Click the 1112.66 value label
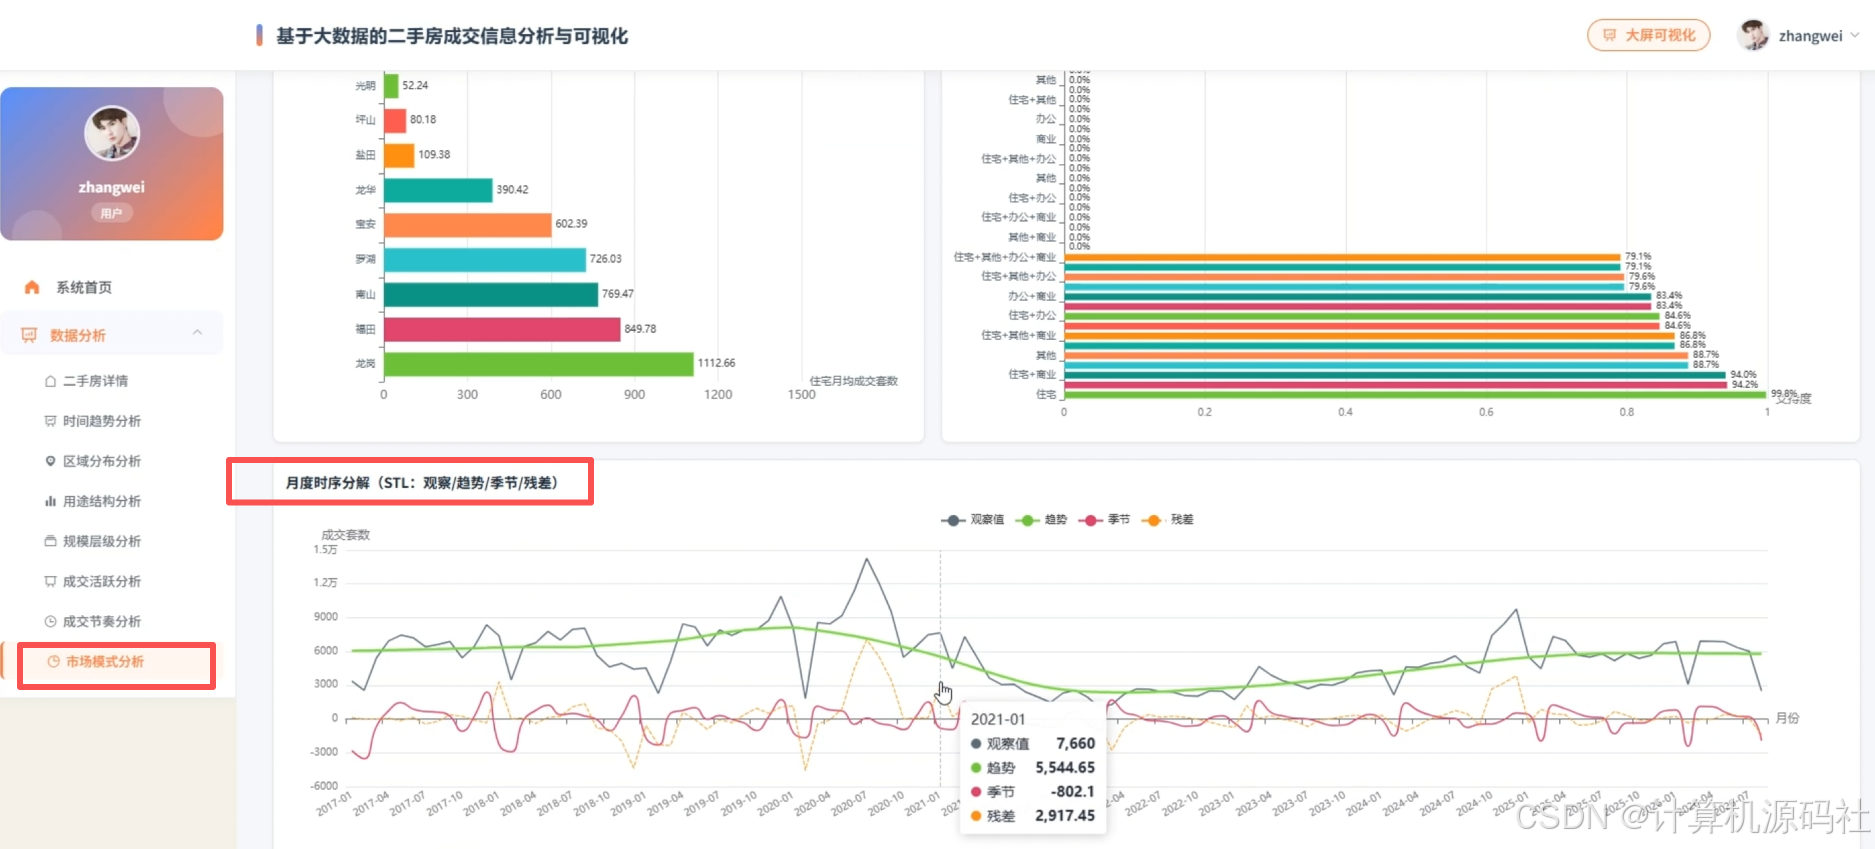 point(716,363)
